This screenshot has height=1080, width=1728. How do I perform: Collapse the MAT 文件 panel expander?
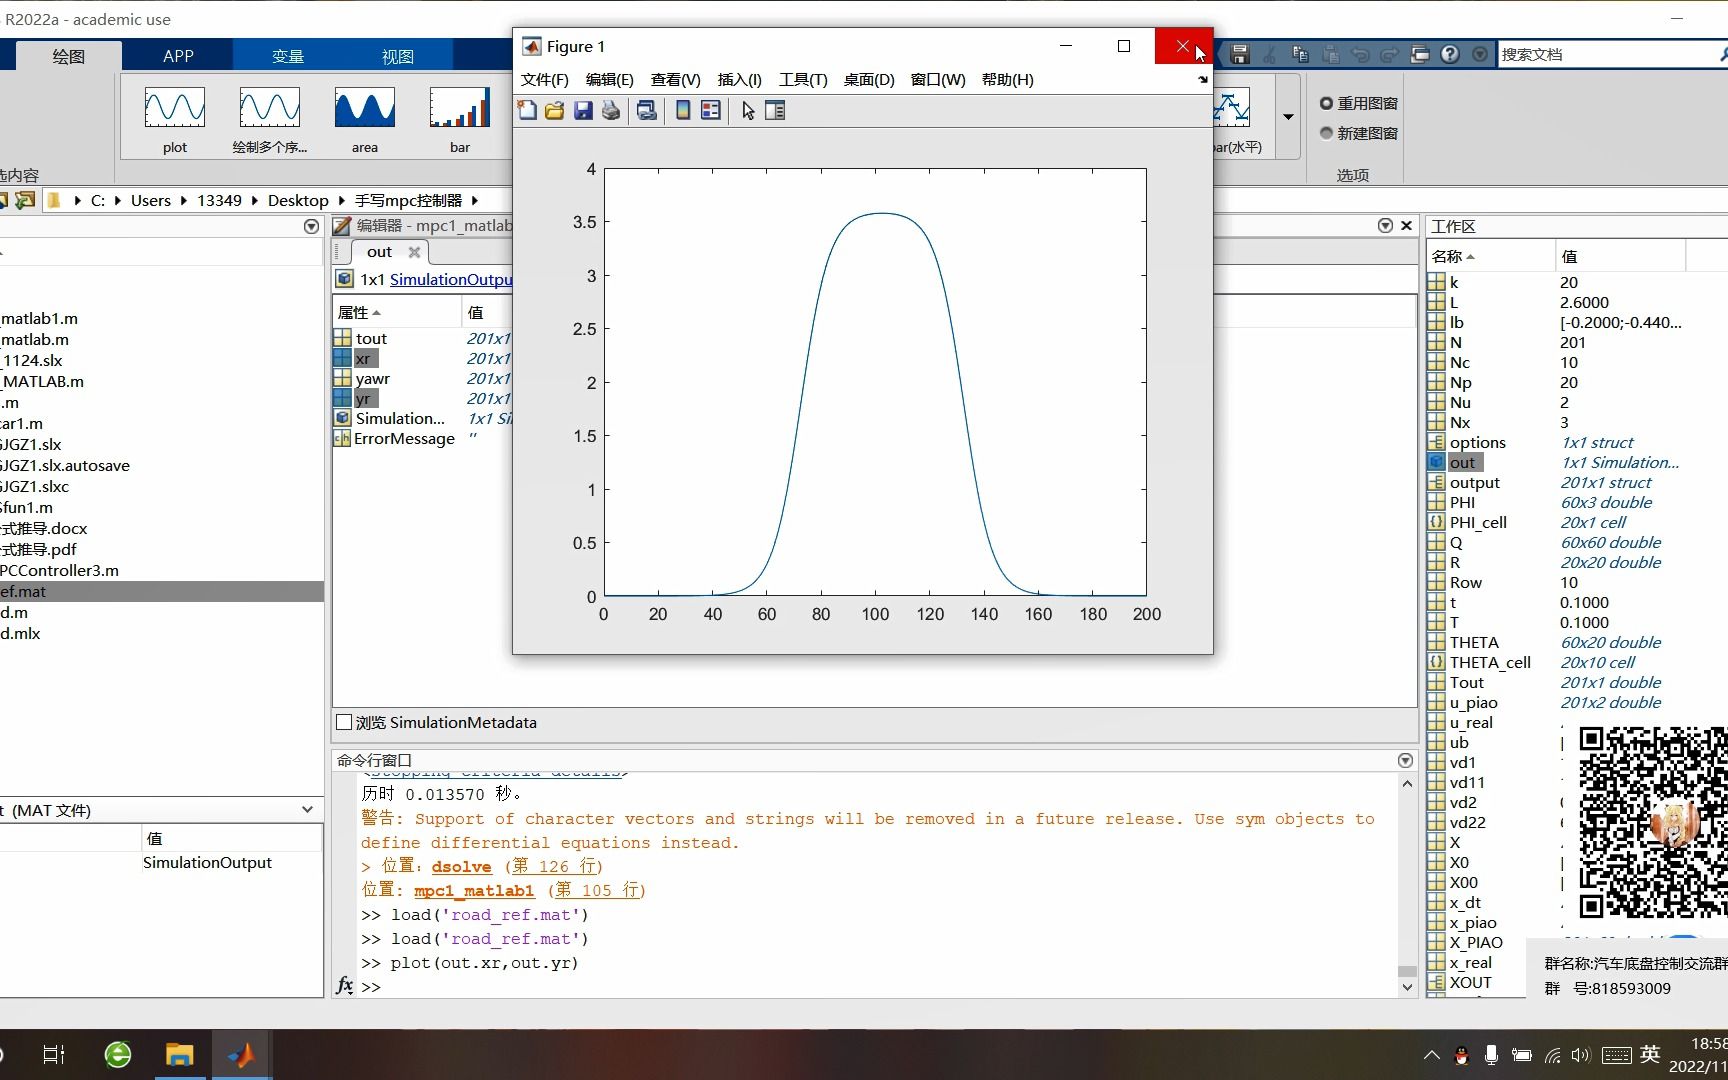[307, 810]
